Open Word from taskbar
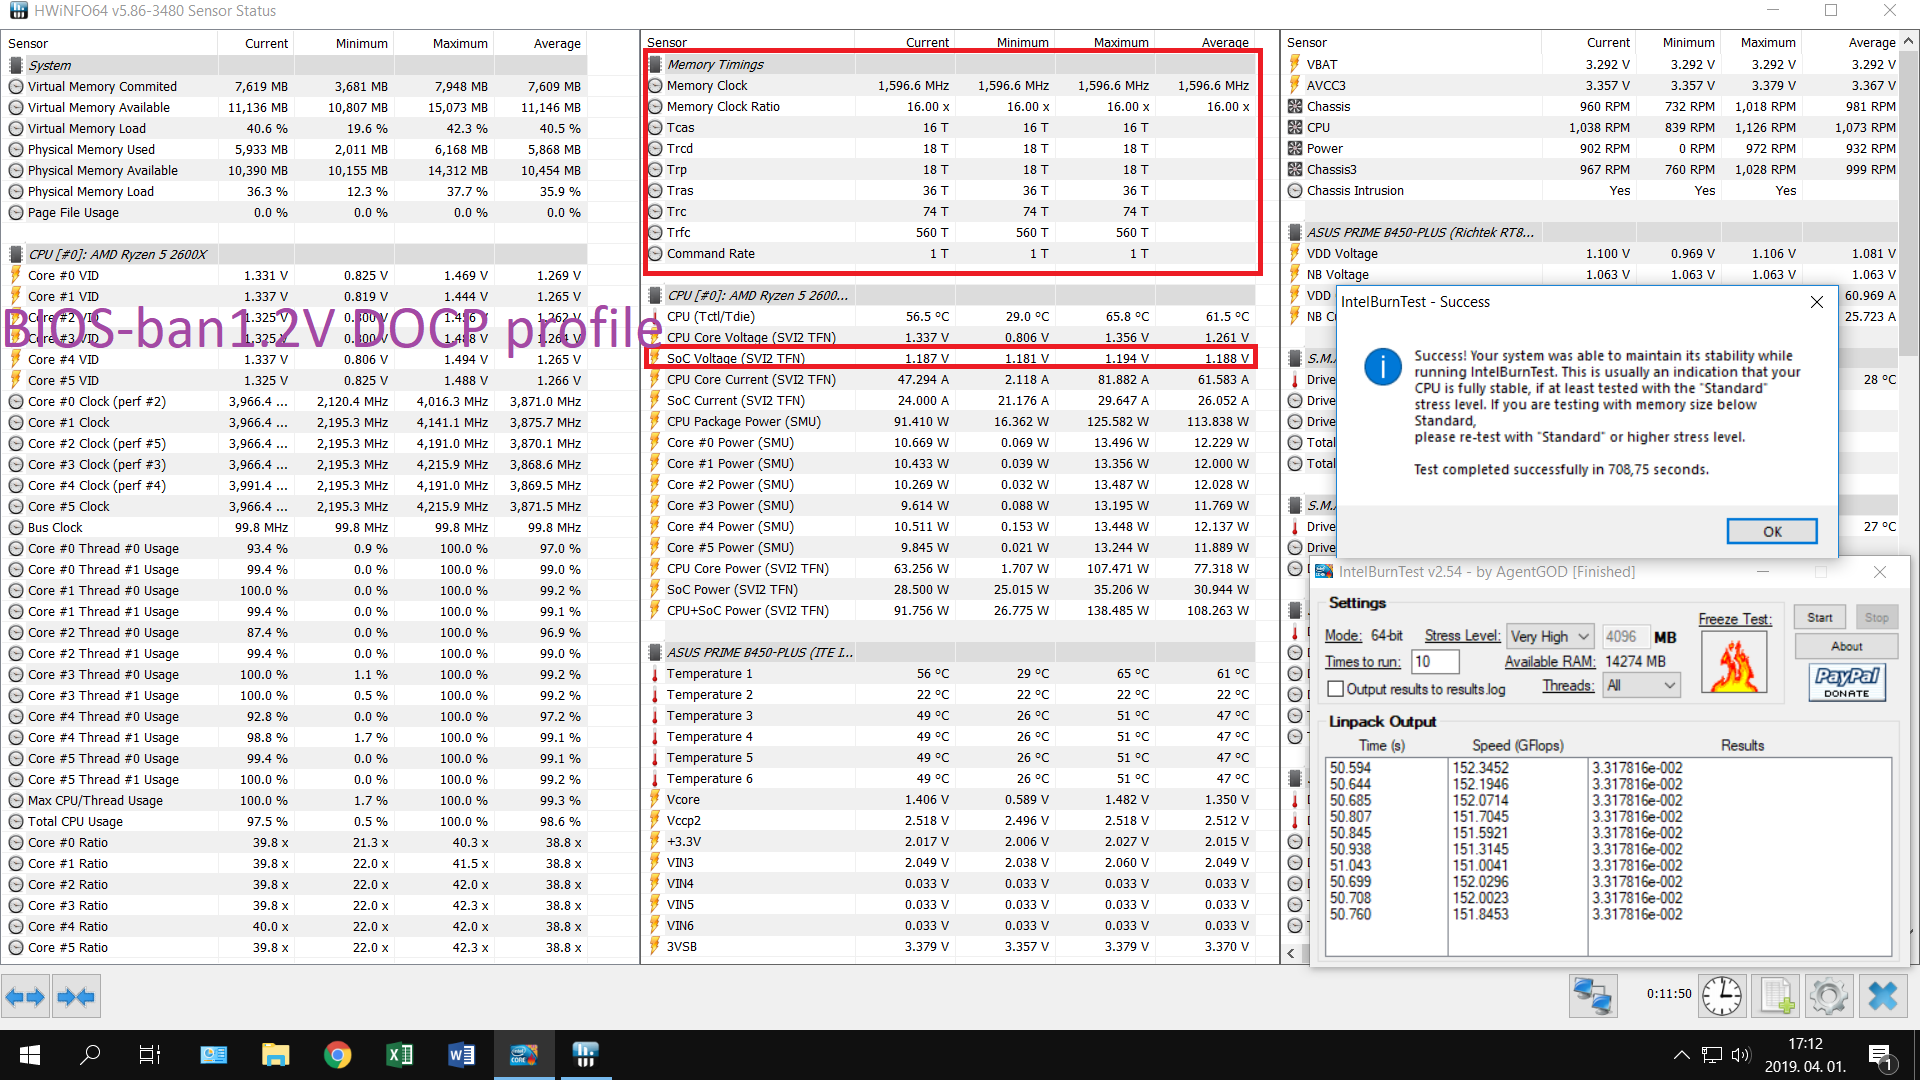The height and width of the screenshot is (1080, 1920). (461, 1055)
